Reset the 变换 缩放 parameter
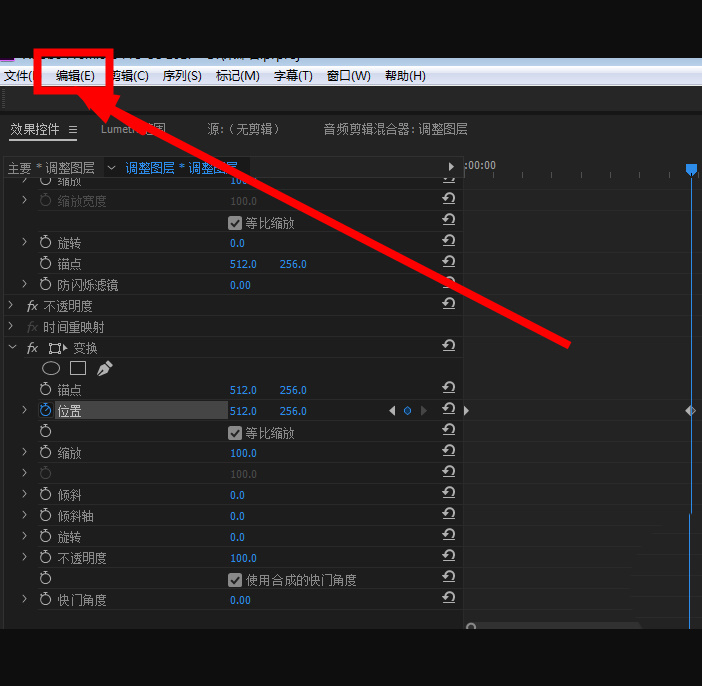 [x=449, y=450]
